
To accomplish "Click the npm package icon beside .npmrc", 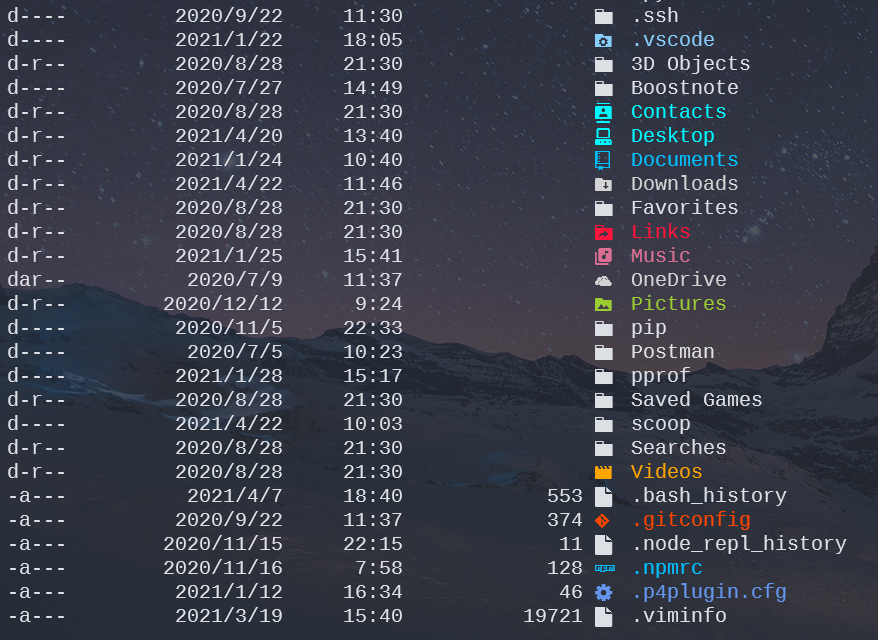I will click(x=604, y=568).
